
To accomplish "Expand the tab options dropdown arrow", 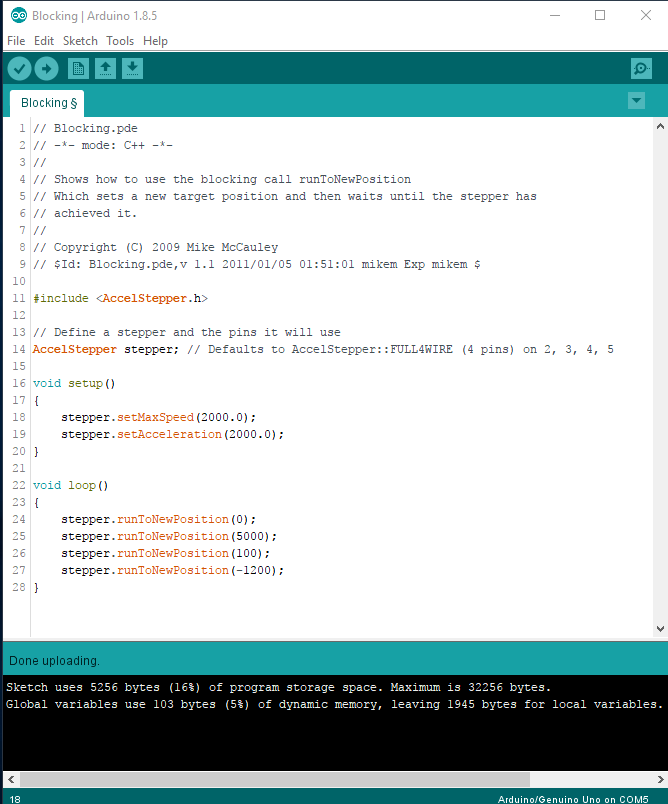I will (x=636, y=100).
